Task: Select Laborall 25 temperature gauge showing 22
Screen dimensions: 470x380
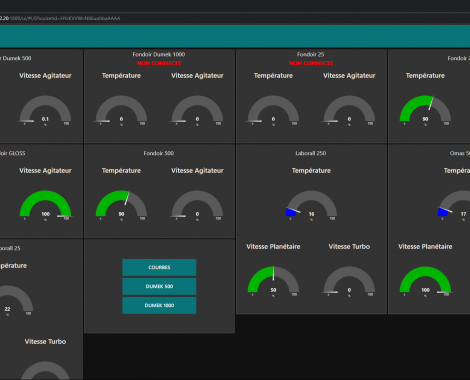Action: click(x=17, y=301)
